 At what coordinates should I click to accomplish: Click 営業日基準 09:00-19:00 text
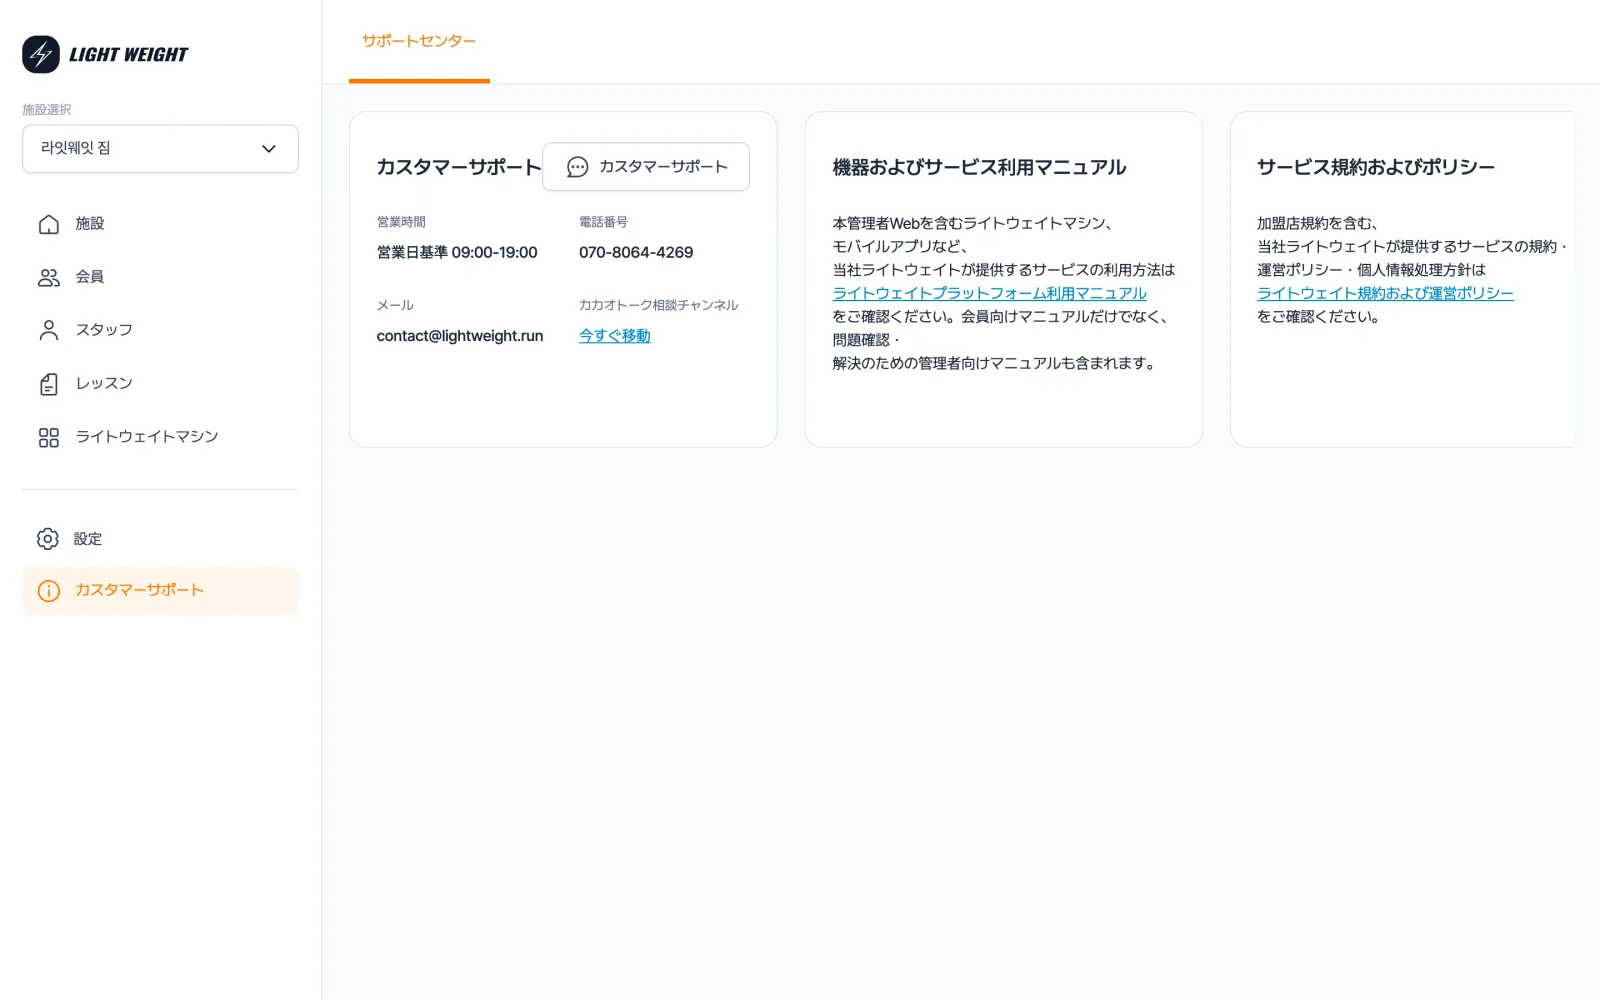click(x=457, y=253)
